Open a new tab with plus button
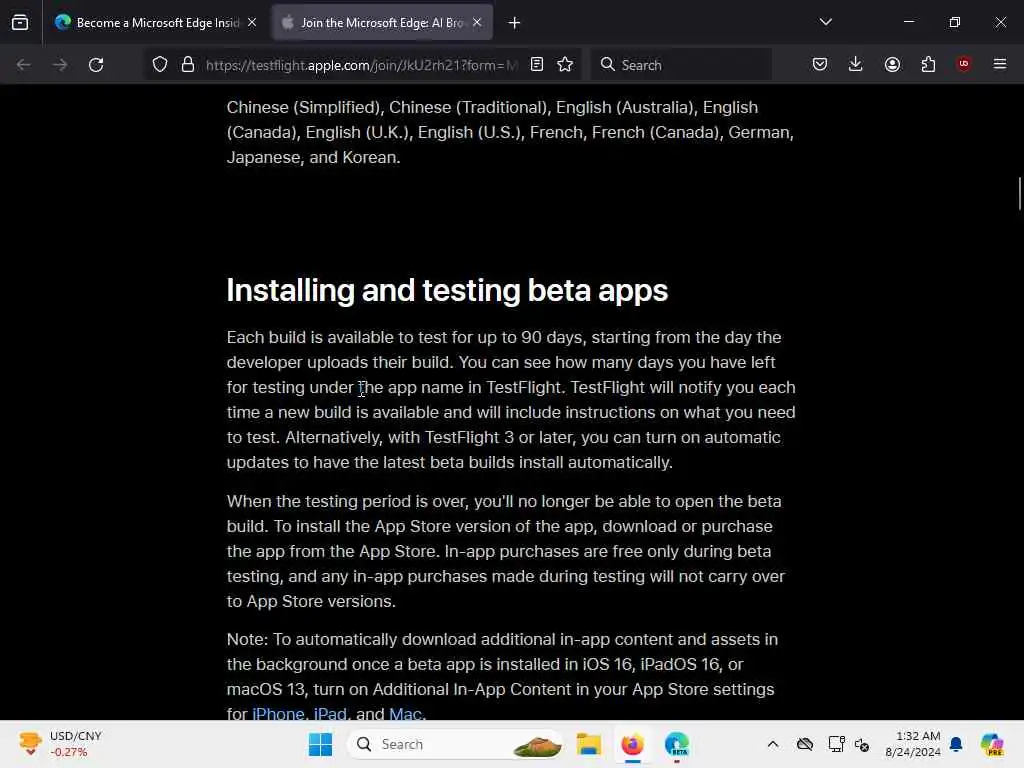 [x=515, y=23]
